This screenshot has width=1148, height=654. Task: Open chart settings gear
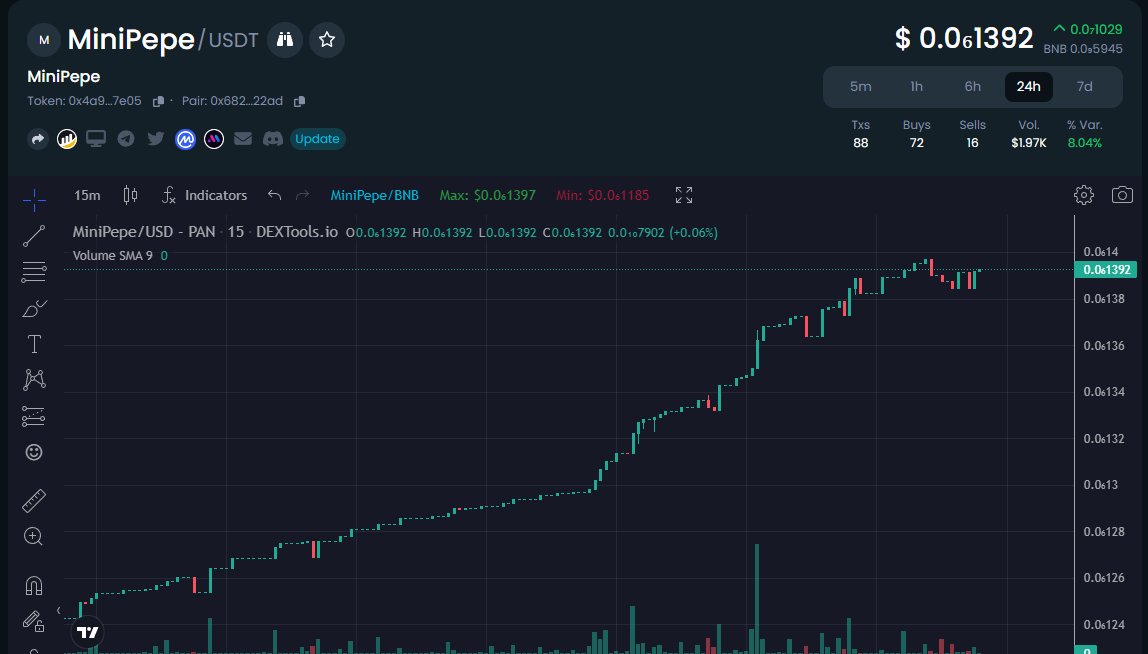(1084, 195)
